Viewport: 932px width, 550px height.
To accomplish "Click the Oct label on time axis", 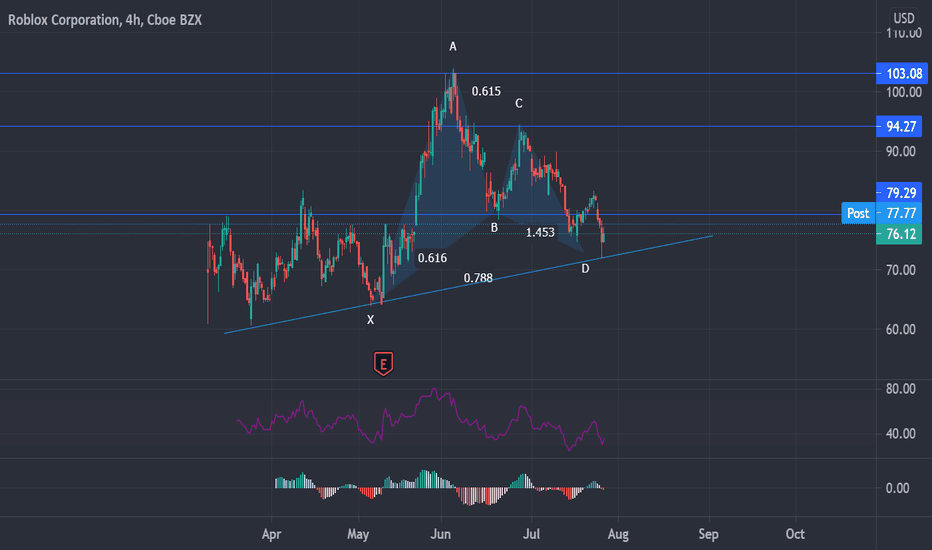I will pos(795,534).
